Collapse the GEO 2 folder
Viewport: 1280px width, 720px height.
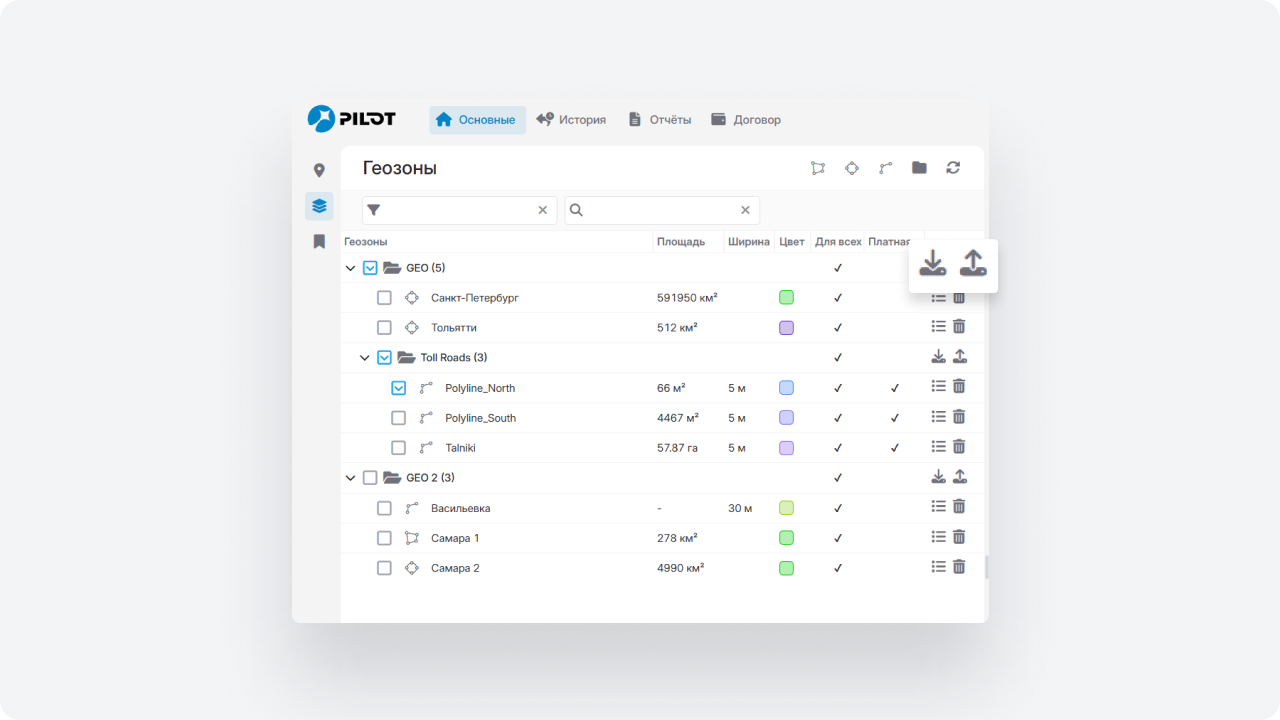350,478
